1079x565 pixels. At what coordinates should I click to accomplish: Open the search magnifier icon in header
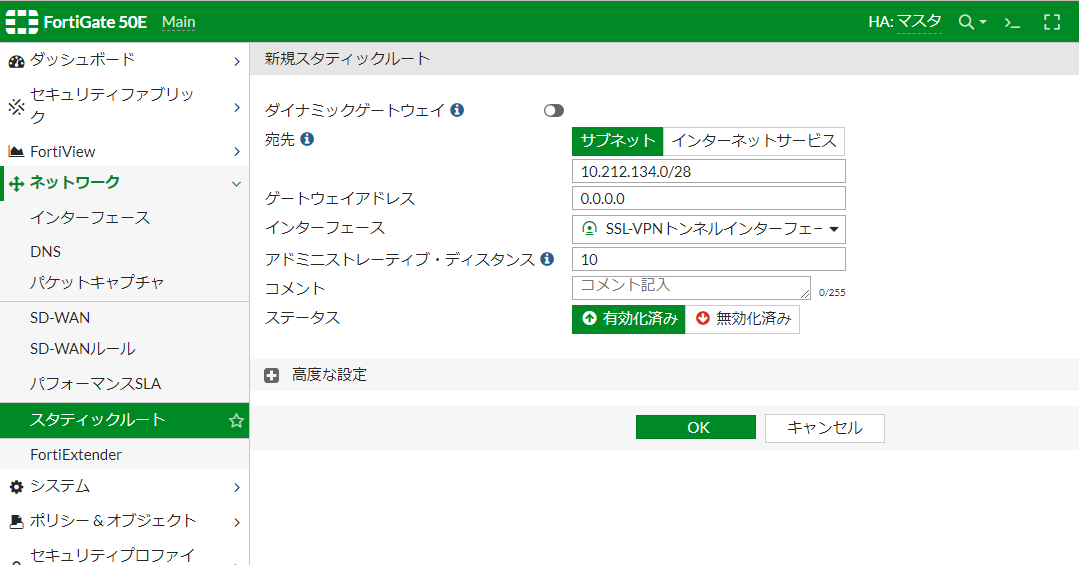966,22
